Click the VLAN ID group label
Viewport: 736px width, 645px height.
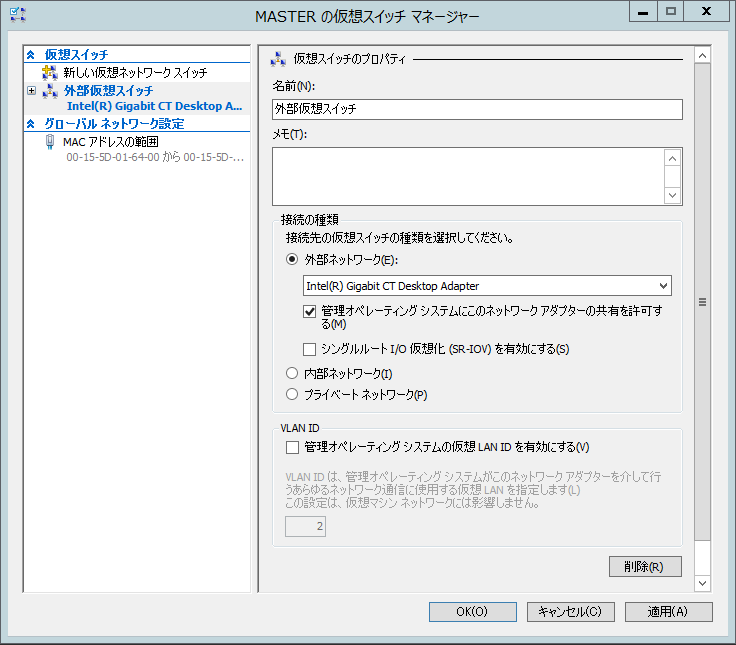(299, 428)
